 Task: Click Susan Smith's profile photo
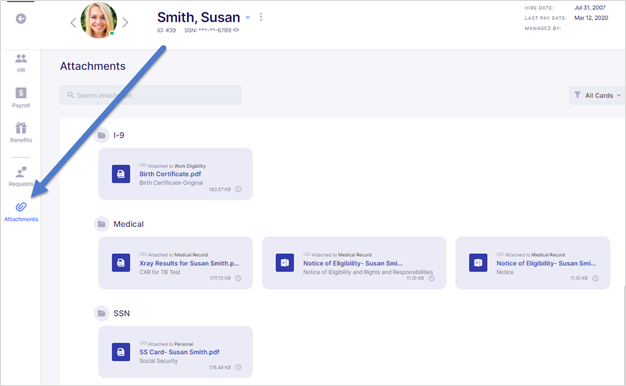[99, 20]
